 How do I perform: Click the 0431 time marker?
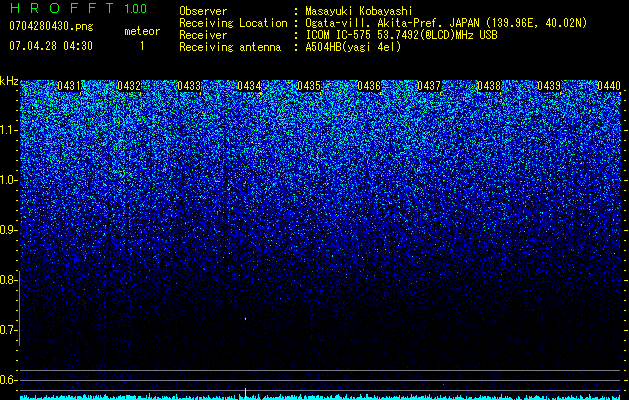pyautogui.click(x=69, y=86)
